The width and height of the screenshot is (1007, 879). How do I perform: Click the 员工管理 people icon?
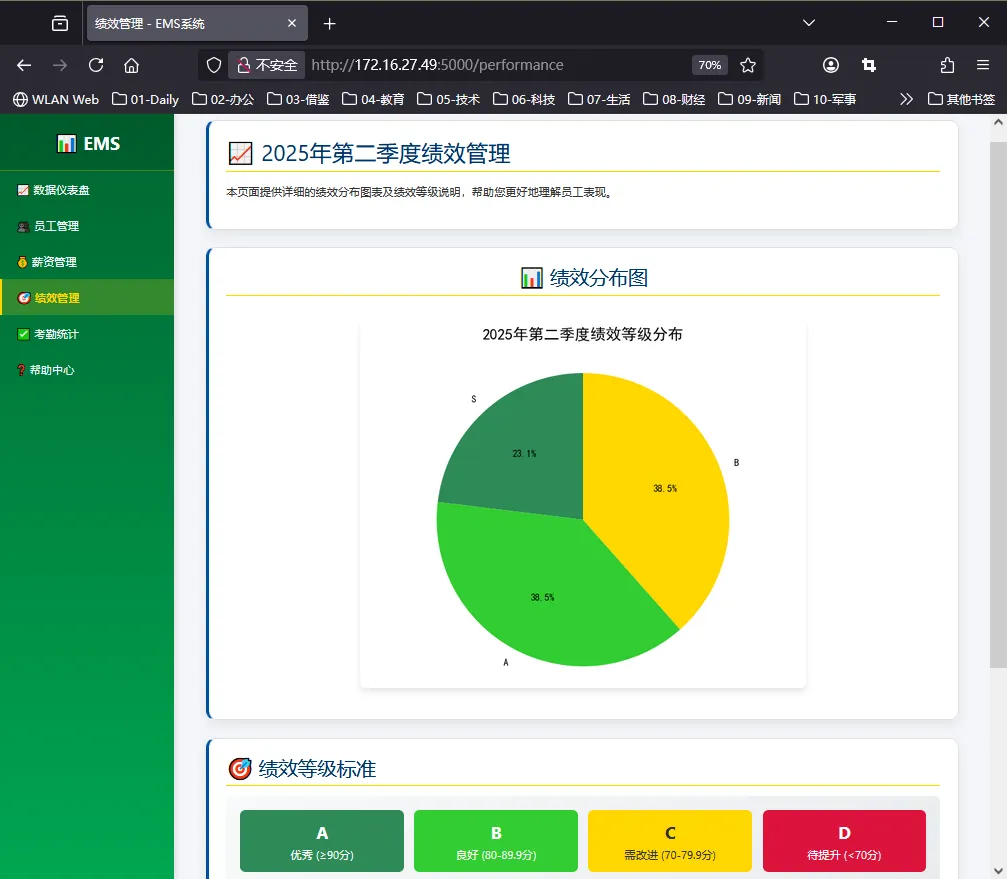tap(23, 226)
